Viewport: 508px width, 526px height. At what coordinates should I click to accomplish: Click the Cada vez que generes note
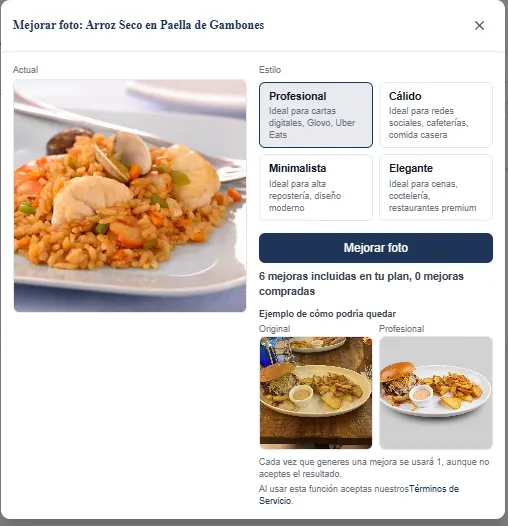(x=374, y=468)
